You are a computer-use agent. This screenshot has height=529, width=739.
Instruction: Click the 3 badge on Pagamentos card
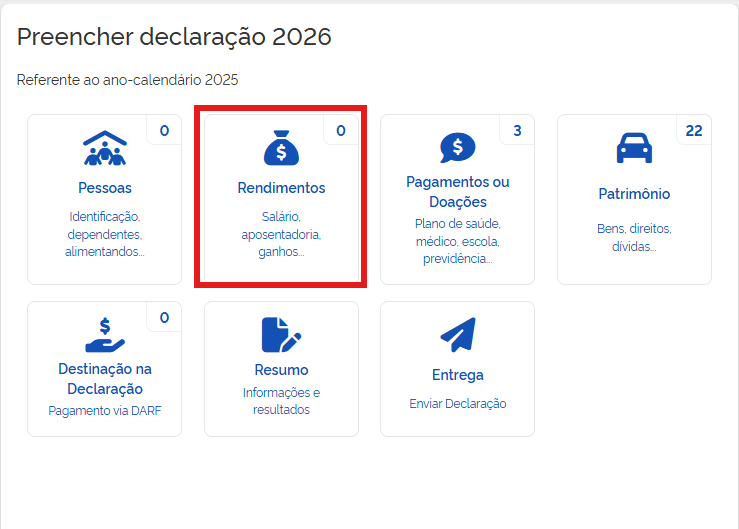[517, 130]
